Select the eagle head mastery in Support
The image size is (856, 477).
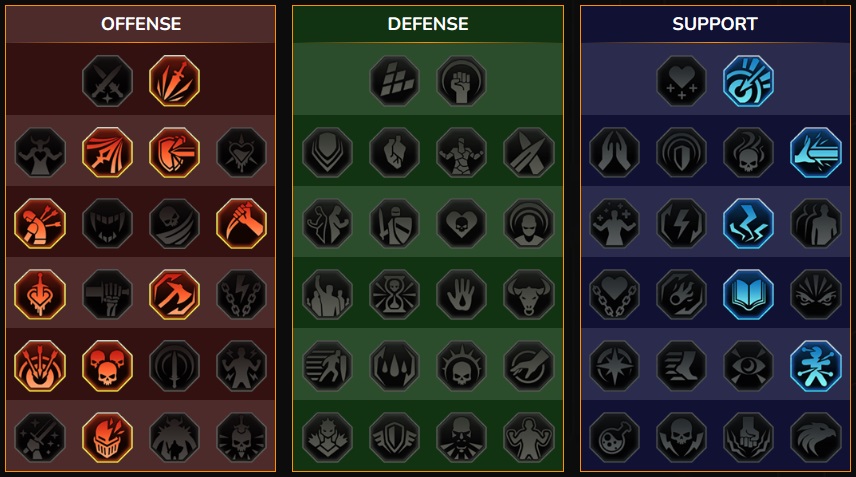[x=816, y=437]
